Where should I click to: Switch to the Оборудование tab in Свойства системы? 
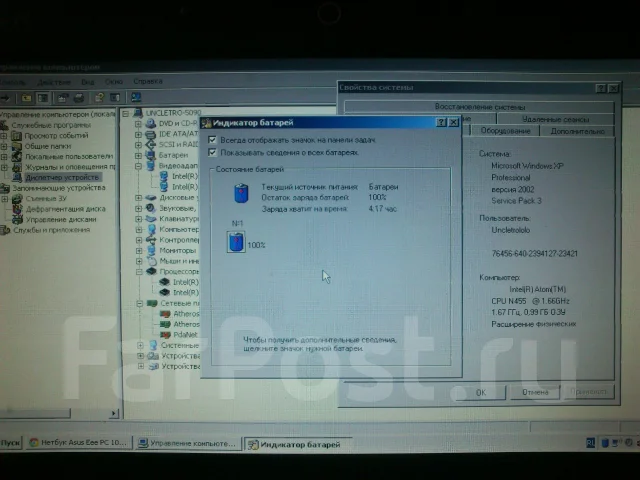pos(505,131)
